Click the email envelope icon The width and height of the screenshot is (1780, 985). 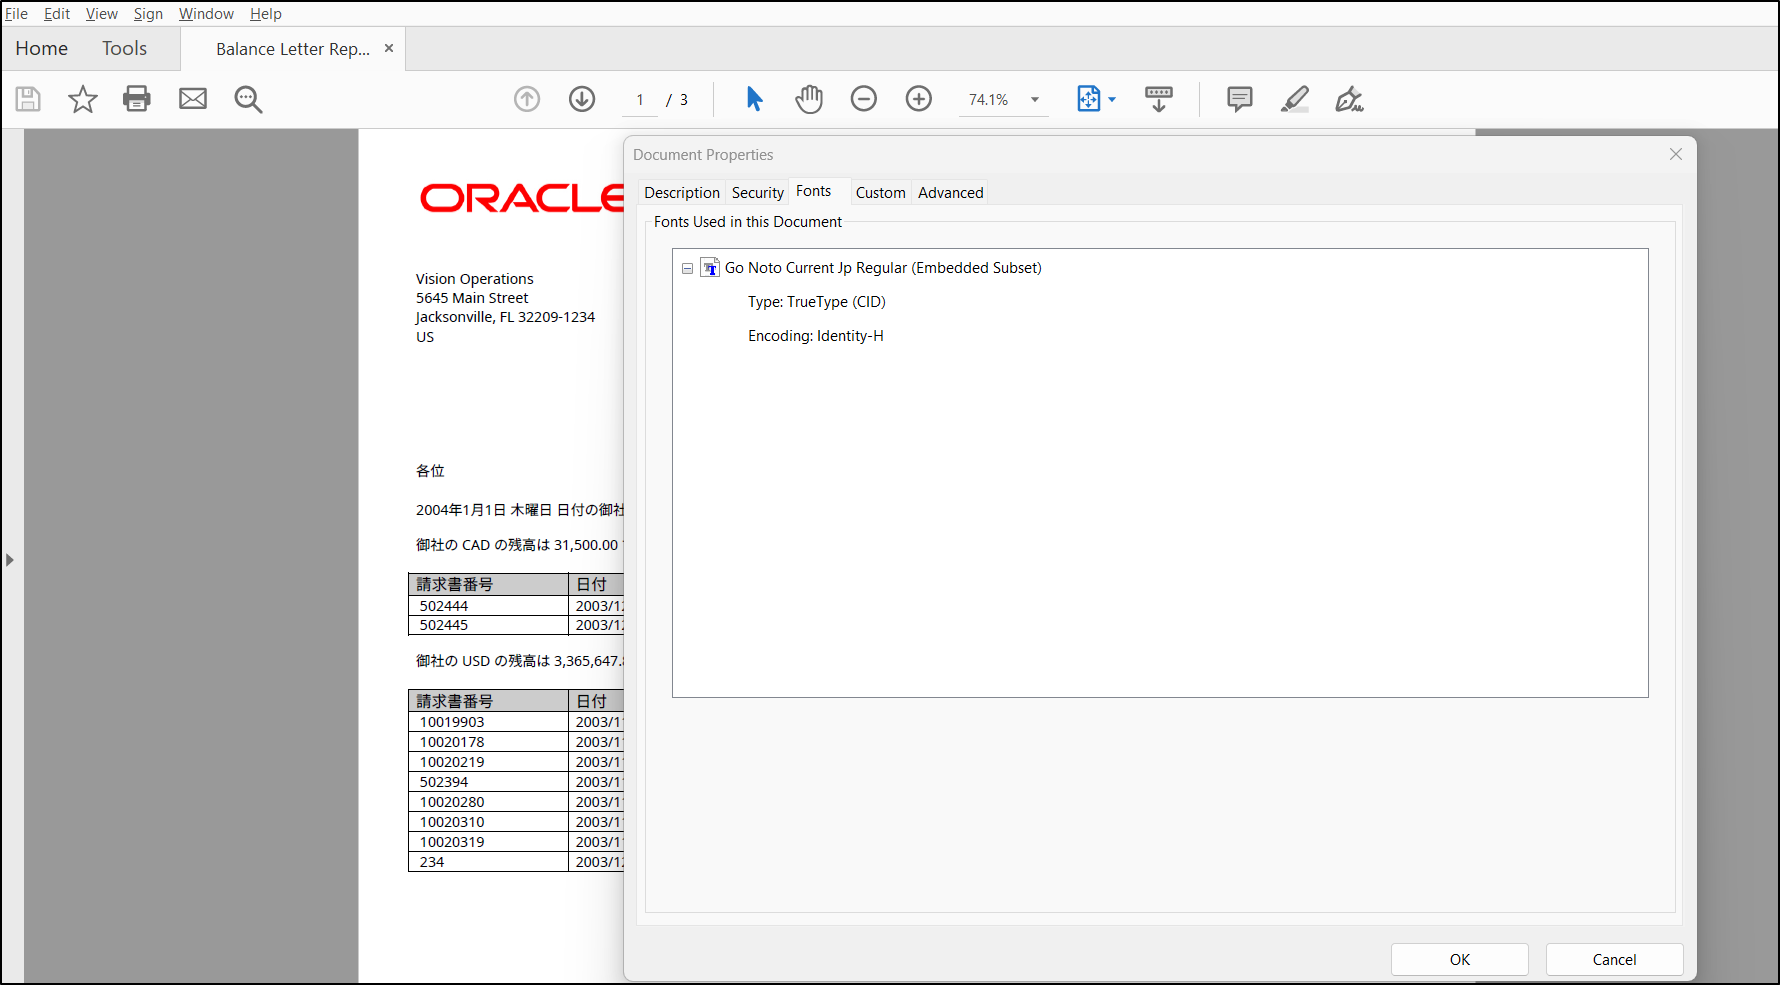click(193, 99)
